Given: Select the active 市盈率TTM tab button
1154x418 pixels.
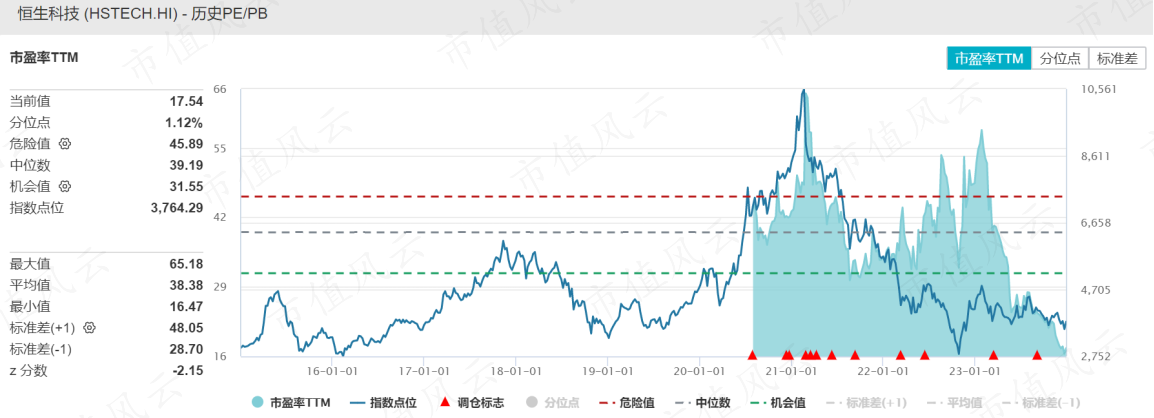Looking at the screenshot, I should click(x=989, y=60).
